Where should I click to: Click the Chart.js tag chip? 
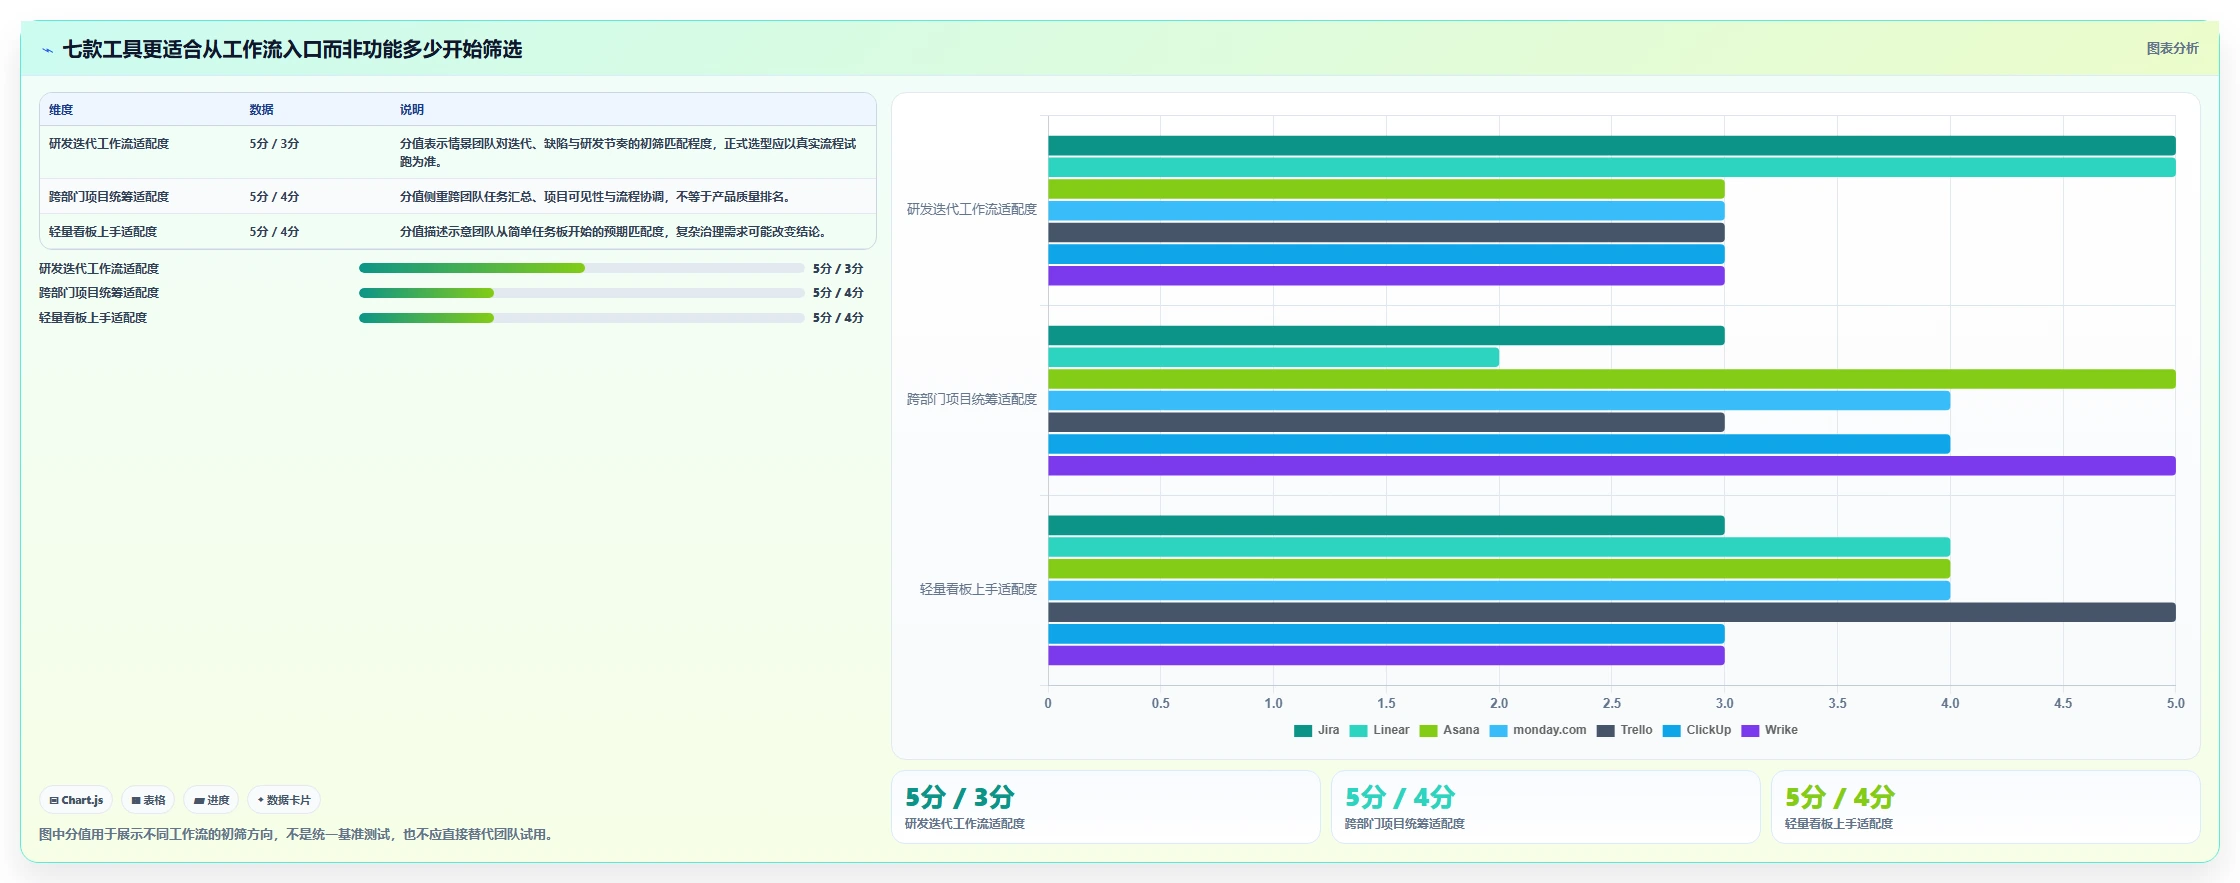pos(76,800)
